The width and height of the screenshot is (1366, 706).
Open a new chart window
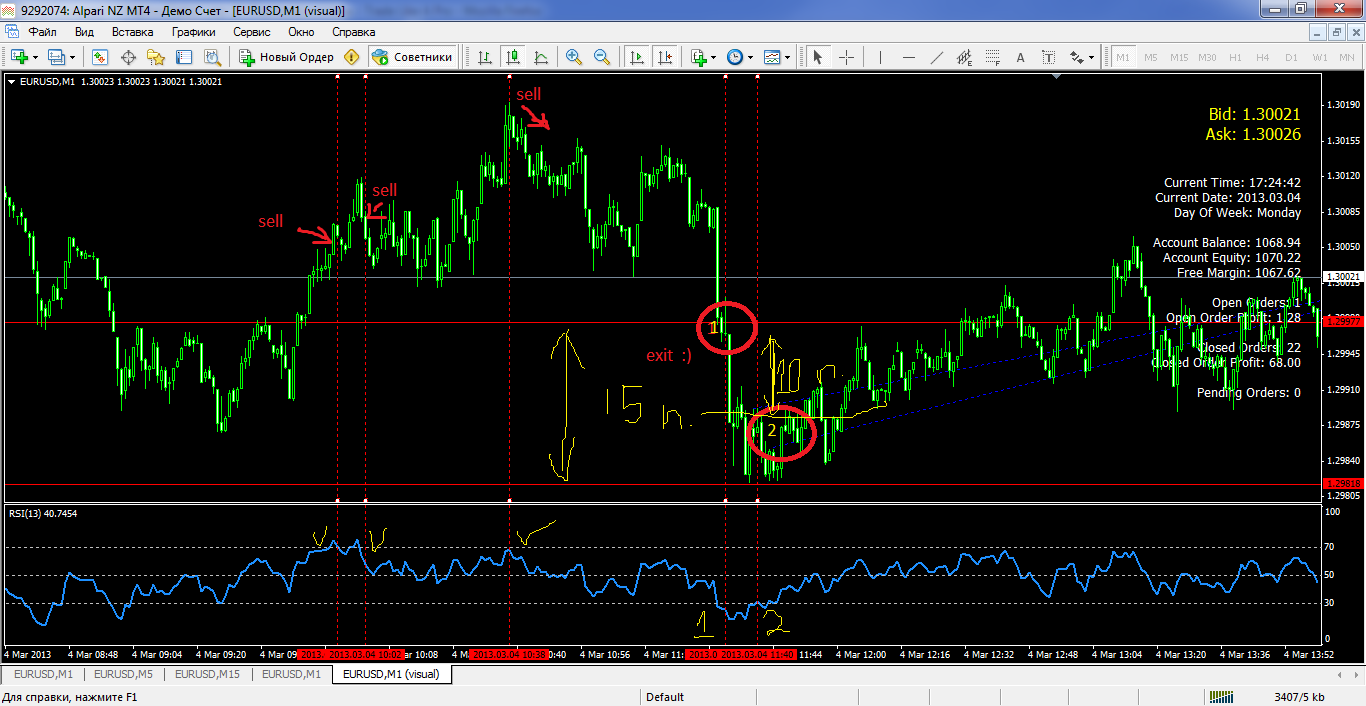19,57
